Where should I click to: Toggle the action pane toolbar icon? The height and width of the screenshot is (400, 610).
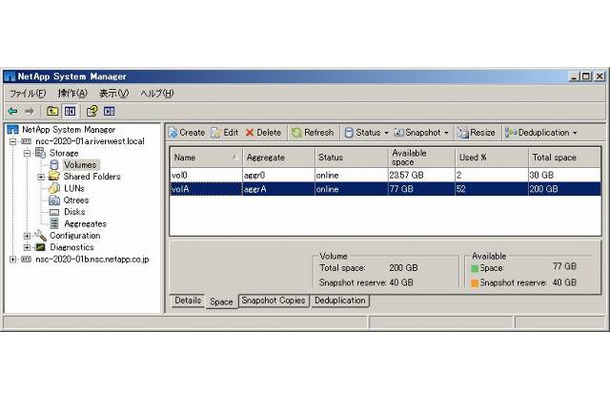(x=109, y=111)
